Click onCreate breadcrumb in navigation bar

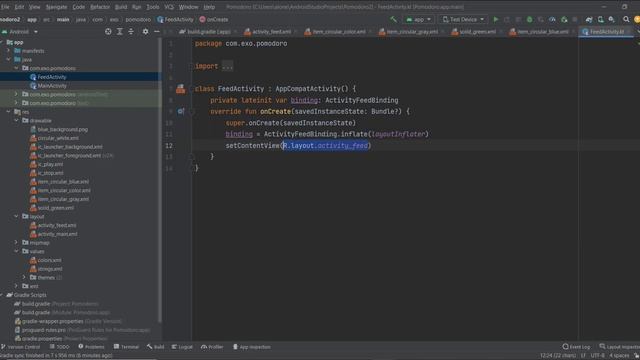click(x=214, y=19)
